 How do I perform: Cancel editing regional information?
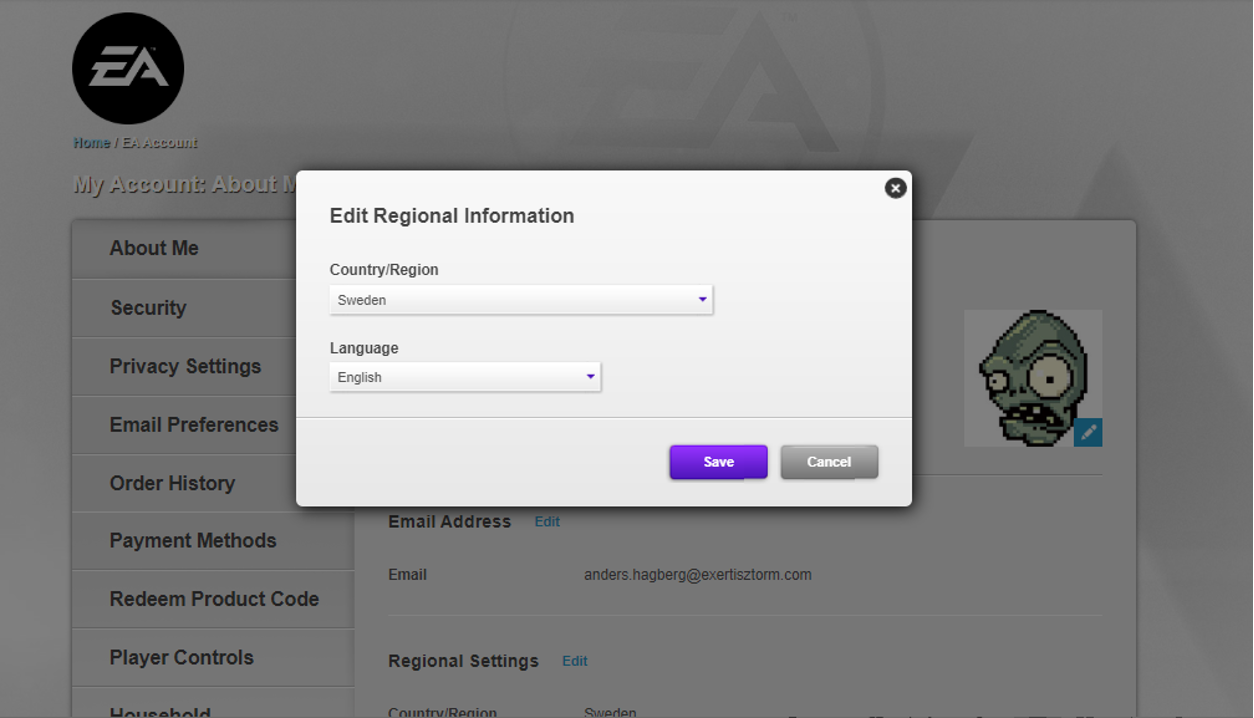829,462
